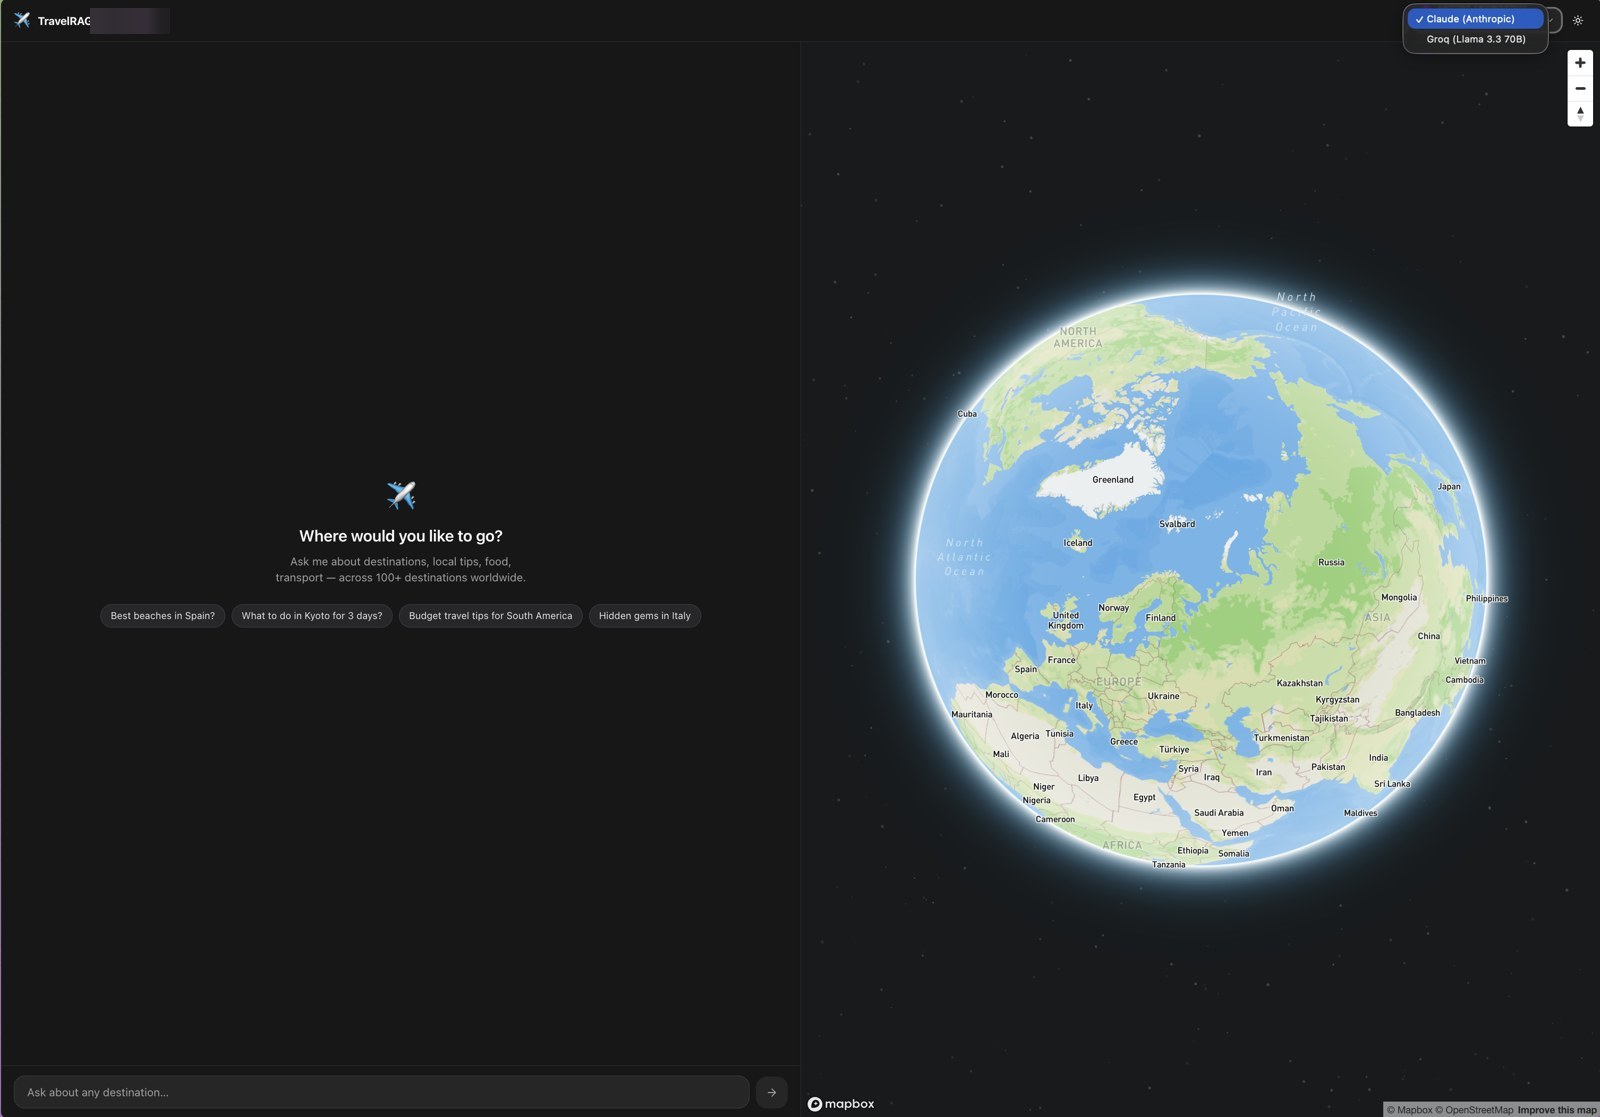Click the Cuba label on the globe
Screen dimensions: 1600x1117
pyautogui.click(x=967, y=414)
